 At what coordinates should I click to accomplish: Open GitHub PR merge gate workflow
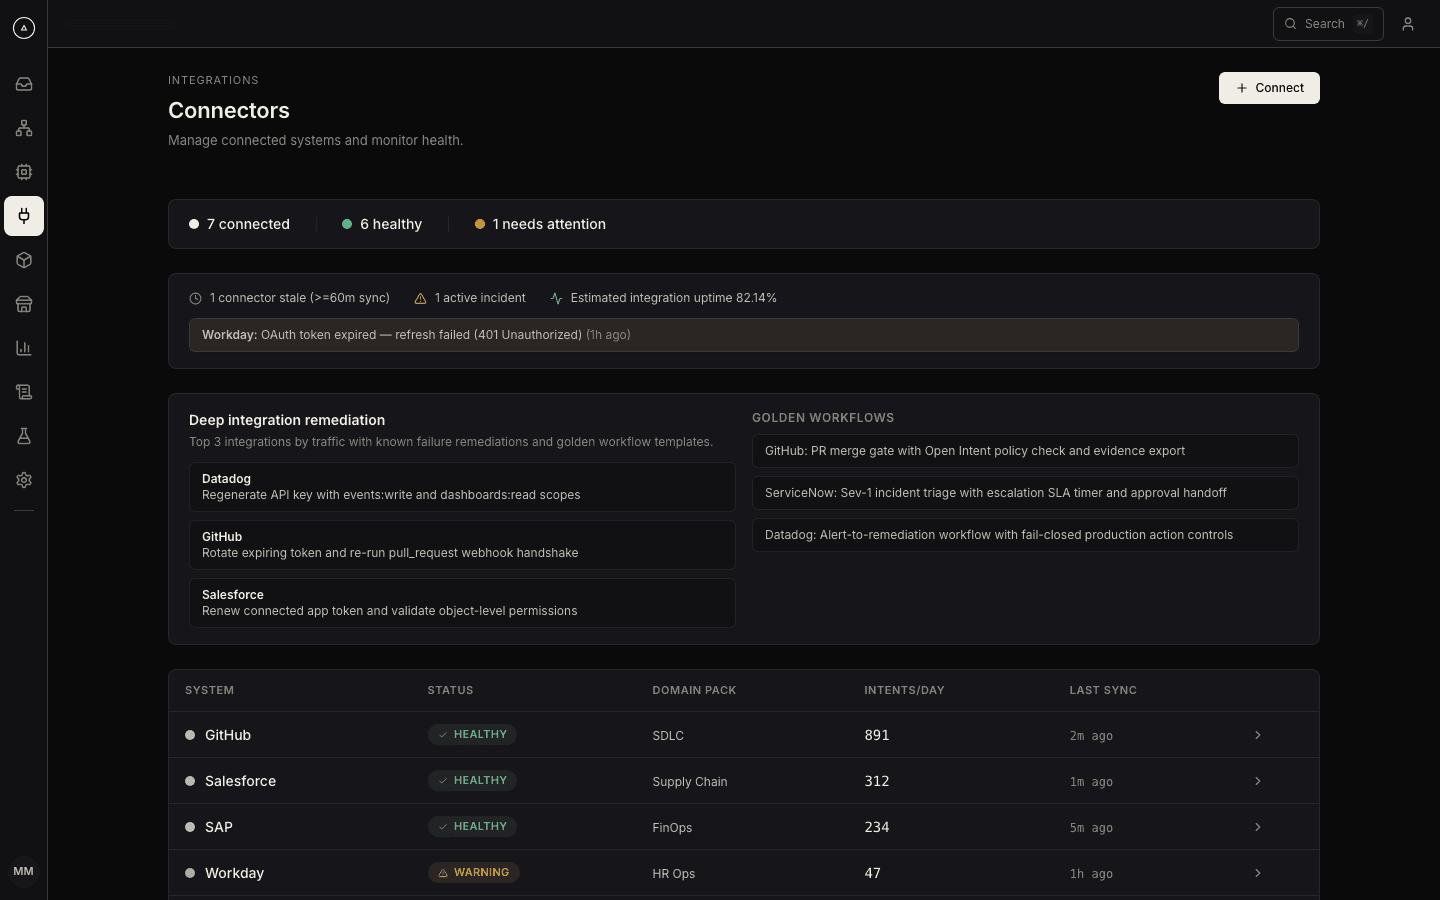[1025, 451]
